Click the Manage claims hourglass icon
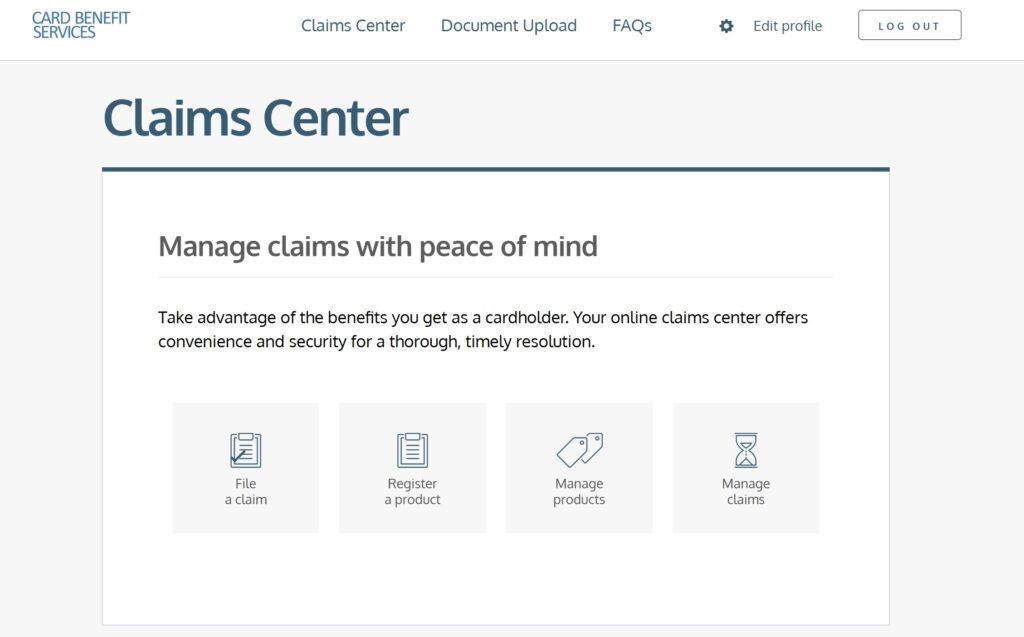The height and width of the screenshot is (637, 1024). coord(746,450)
